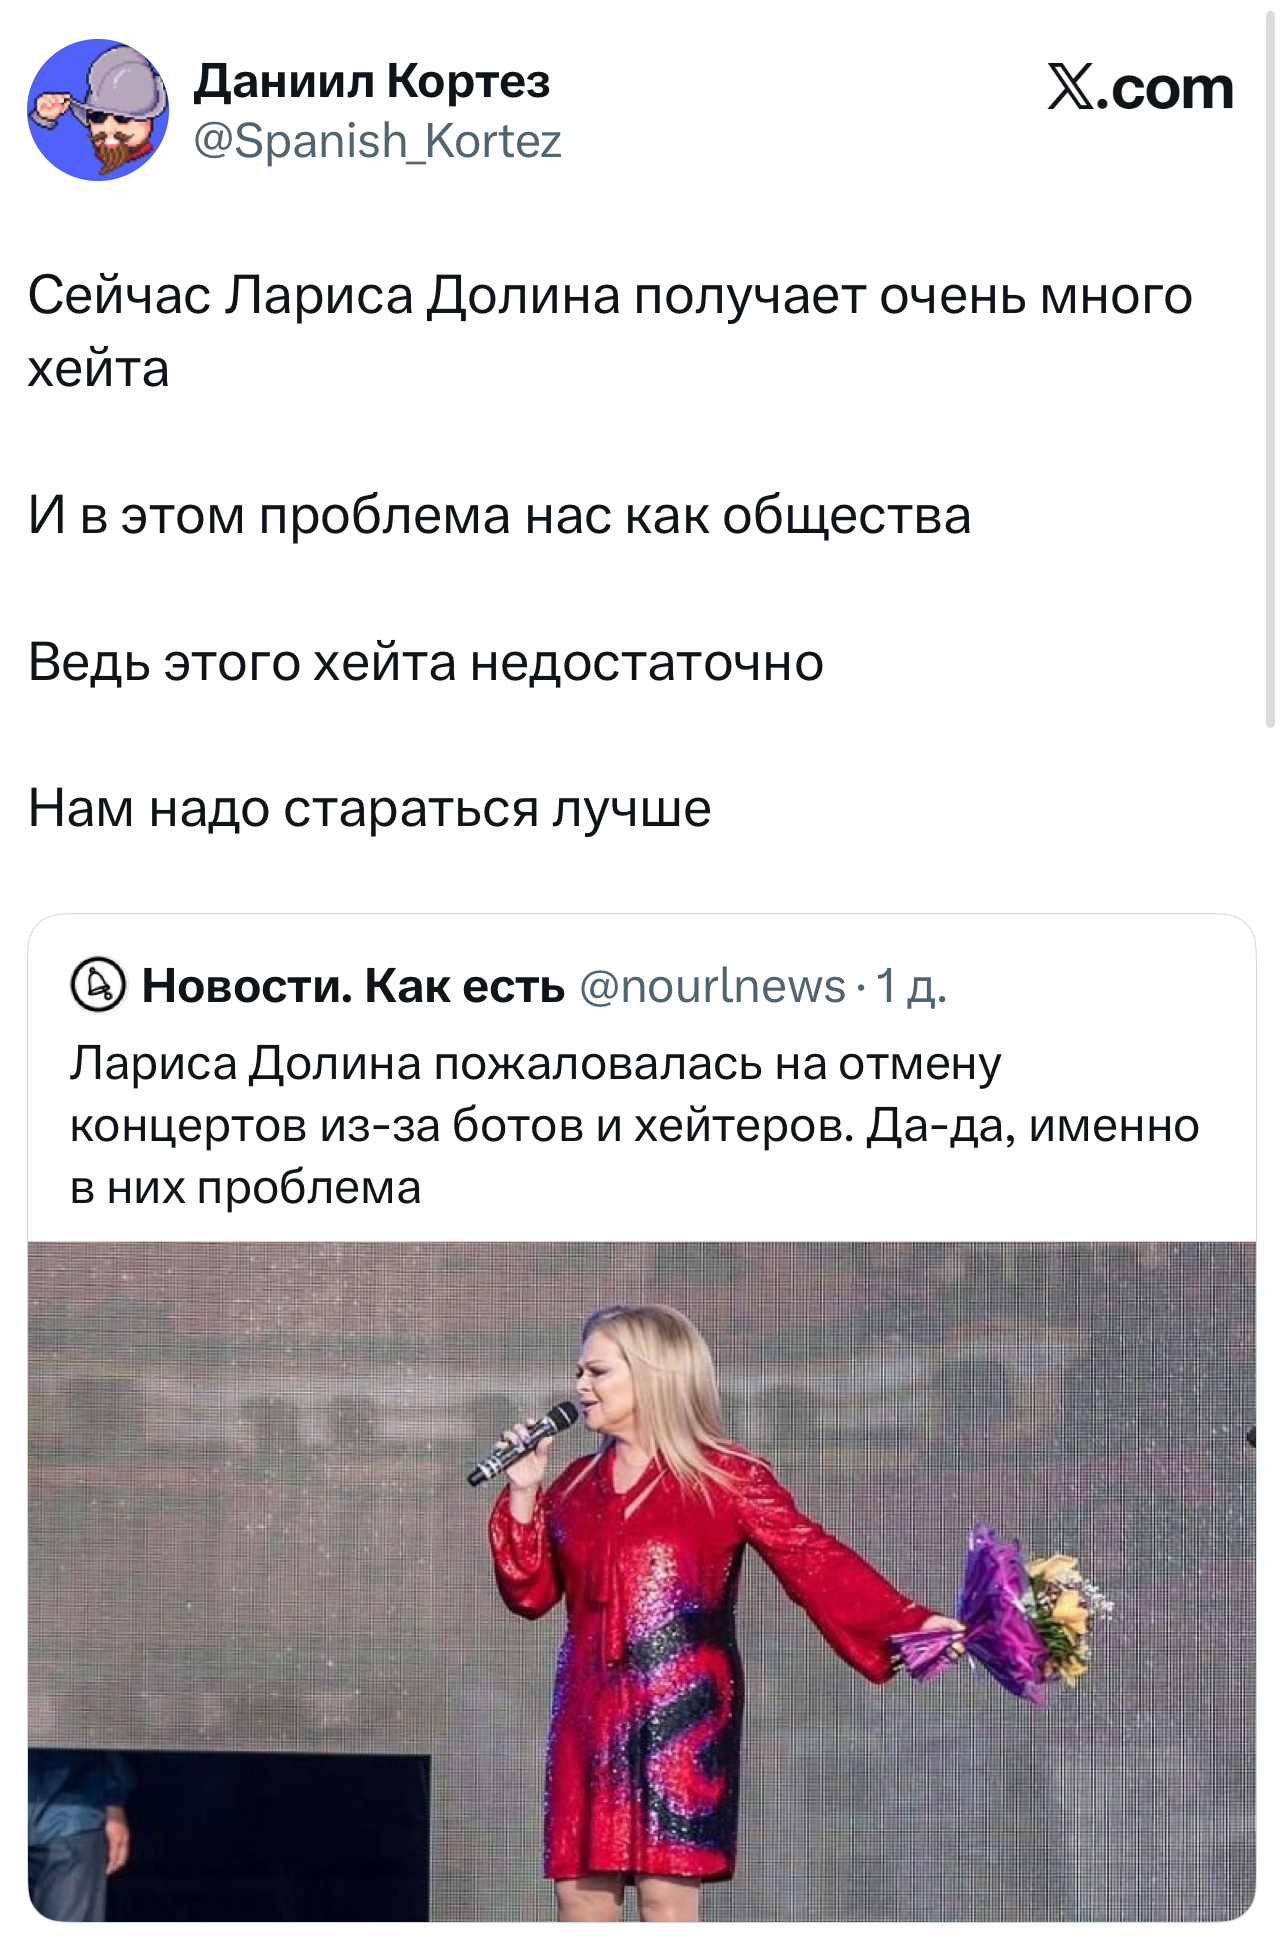Open the Новости. Как есть account name

tap(353, 986)
